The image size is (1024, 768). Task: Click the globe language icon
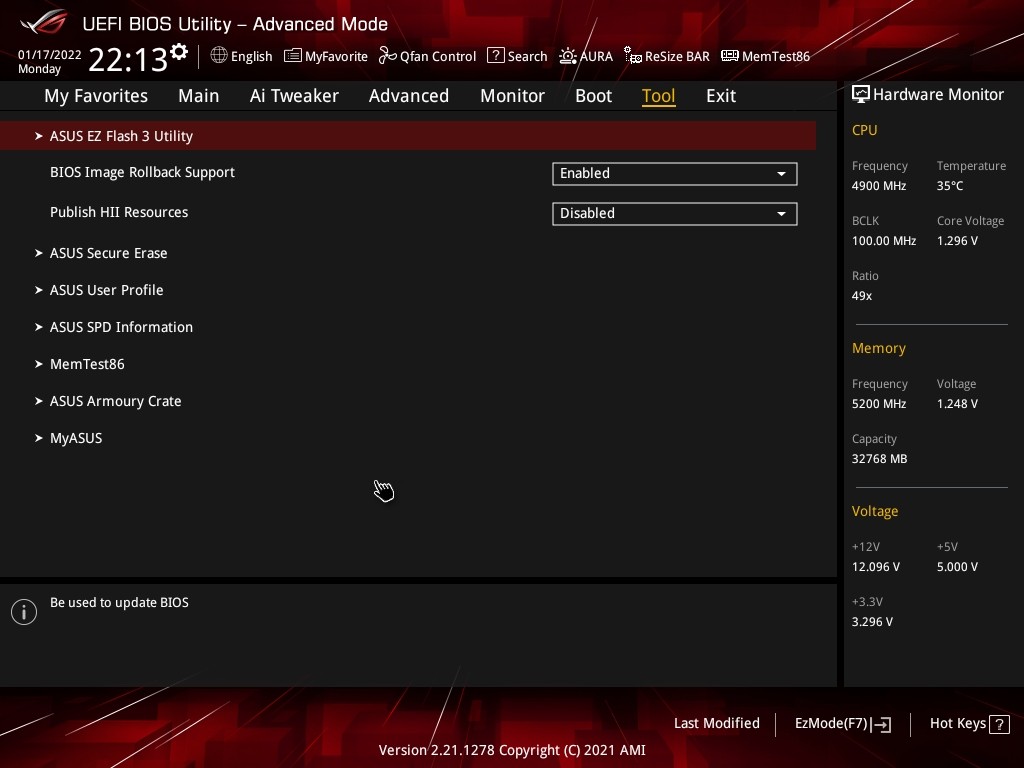219,56
